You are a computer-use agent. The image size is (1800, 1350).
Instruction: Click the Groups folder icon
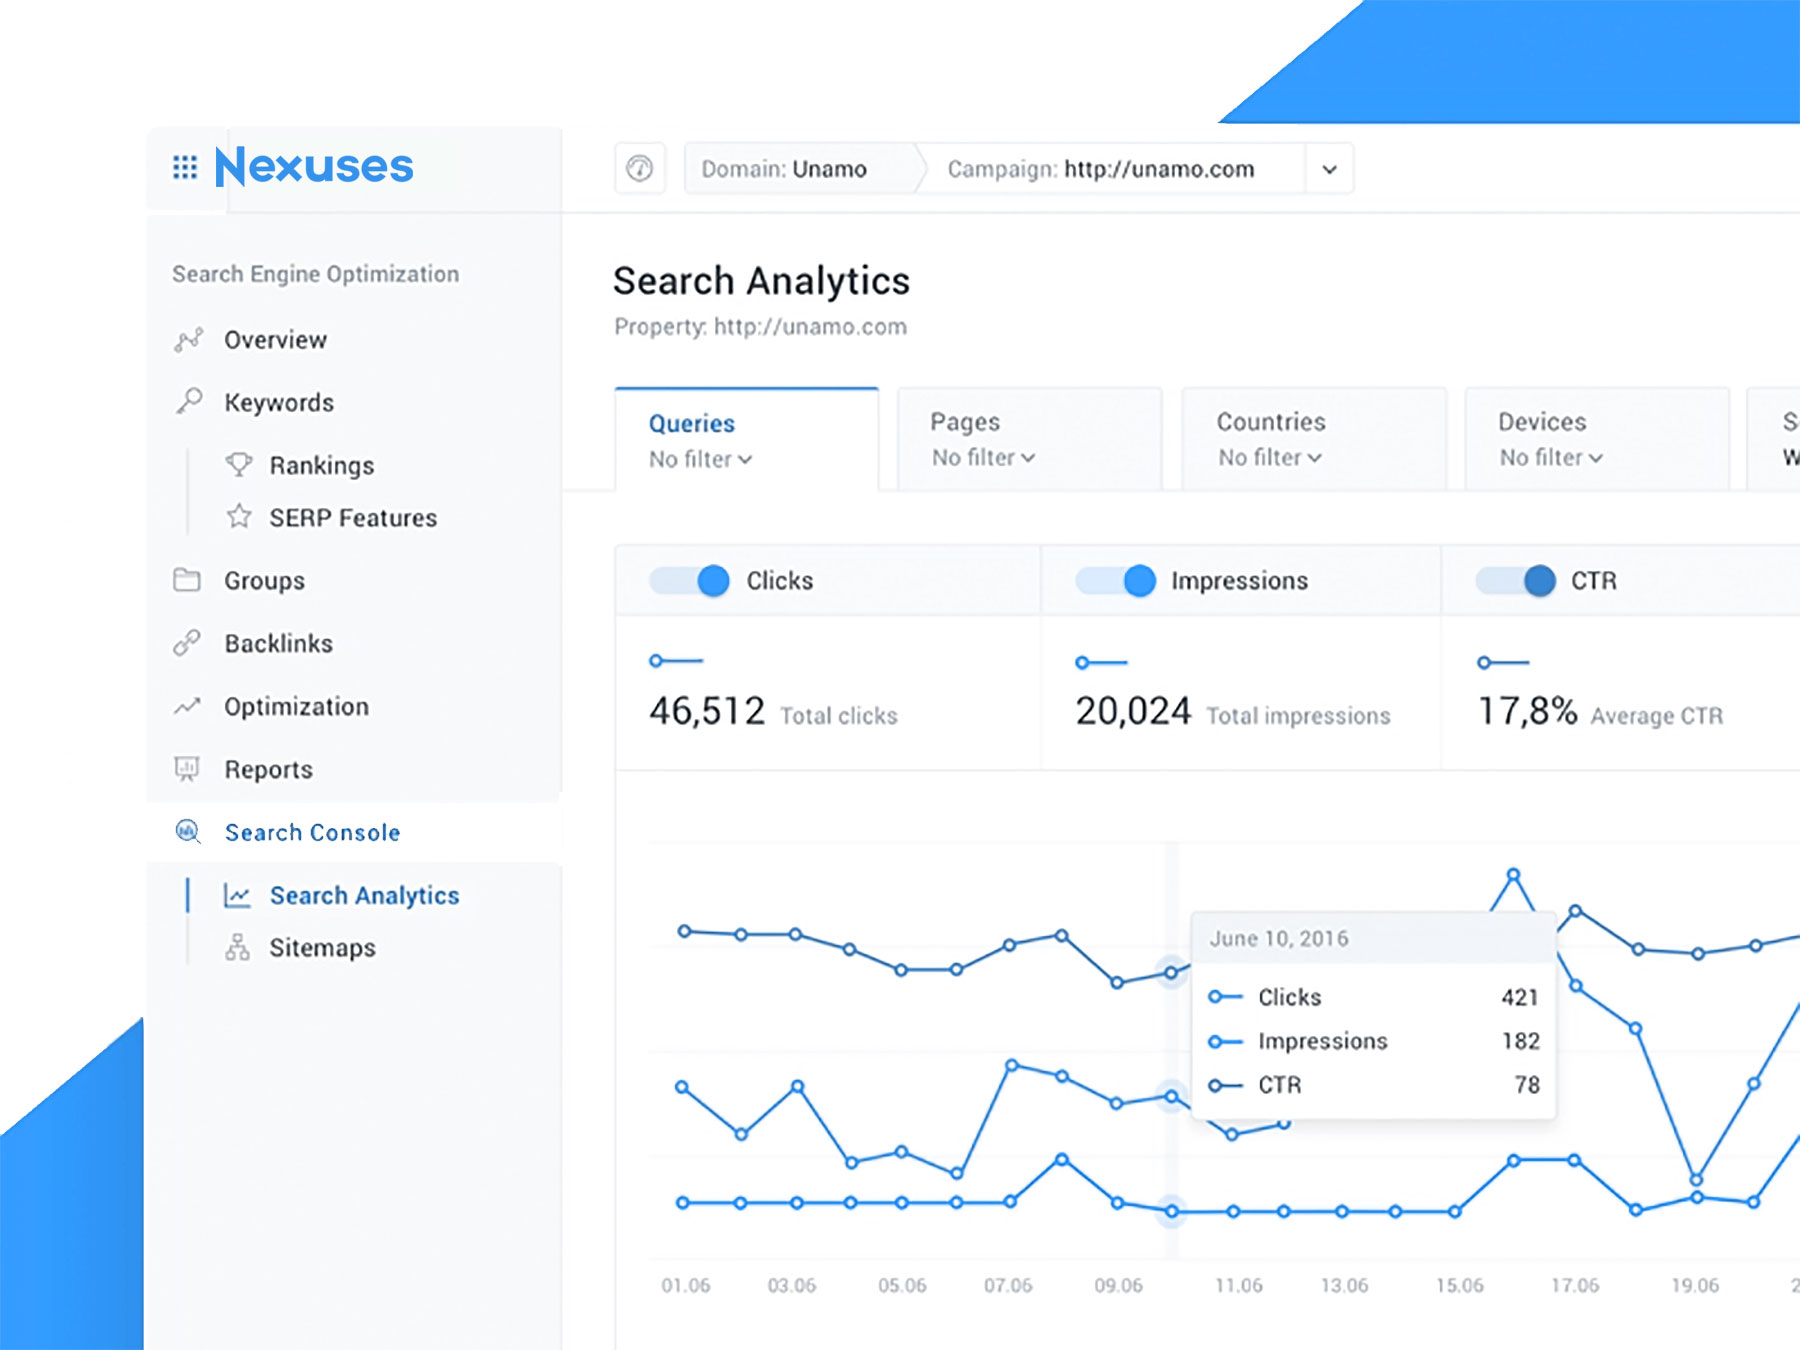click(187, 580)
